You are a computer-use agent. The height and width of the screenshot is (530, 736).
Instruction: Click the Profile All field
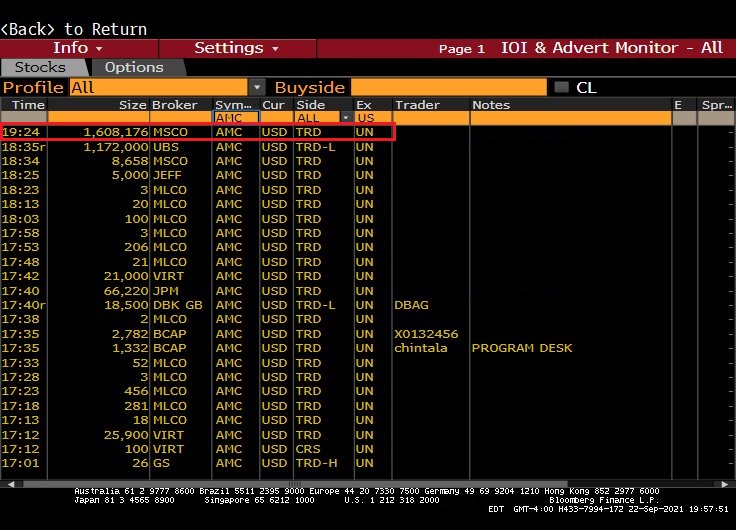coord(159,87)
